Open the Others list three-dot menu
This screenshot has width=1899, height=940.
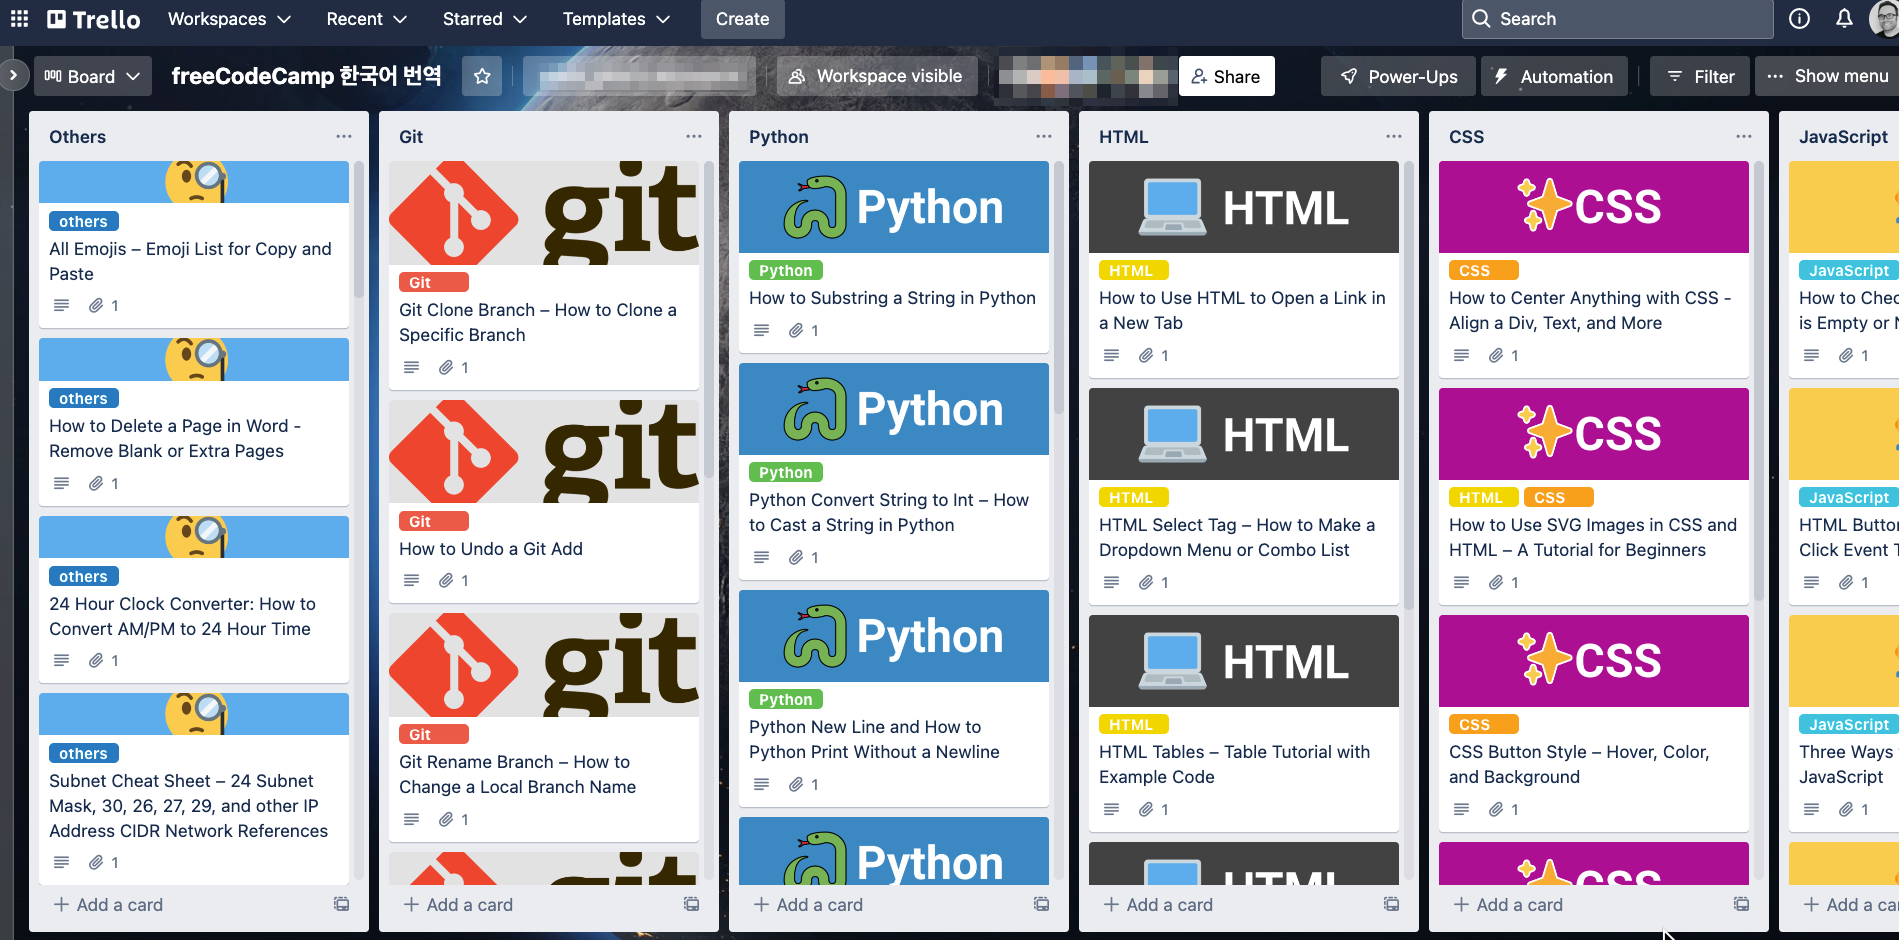coord(344,137)
